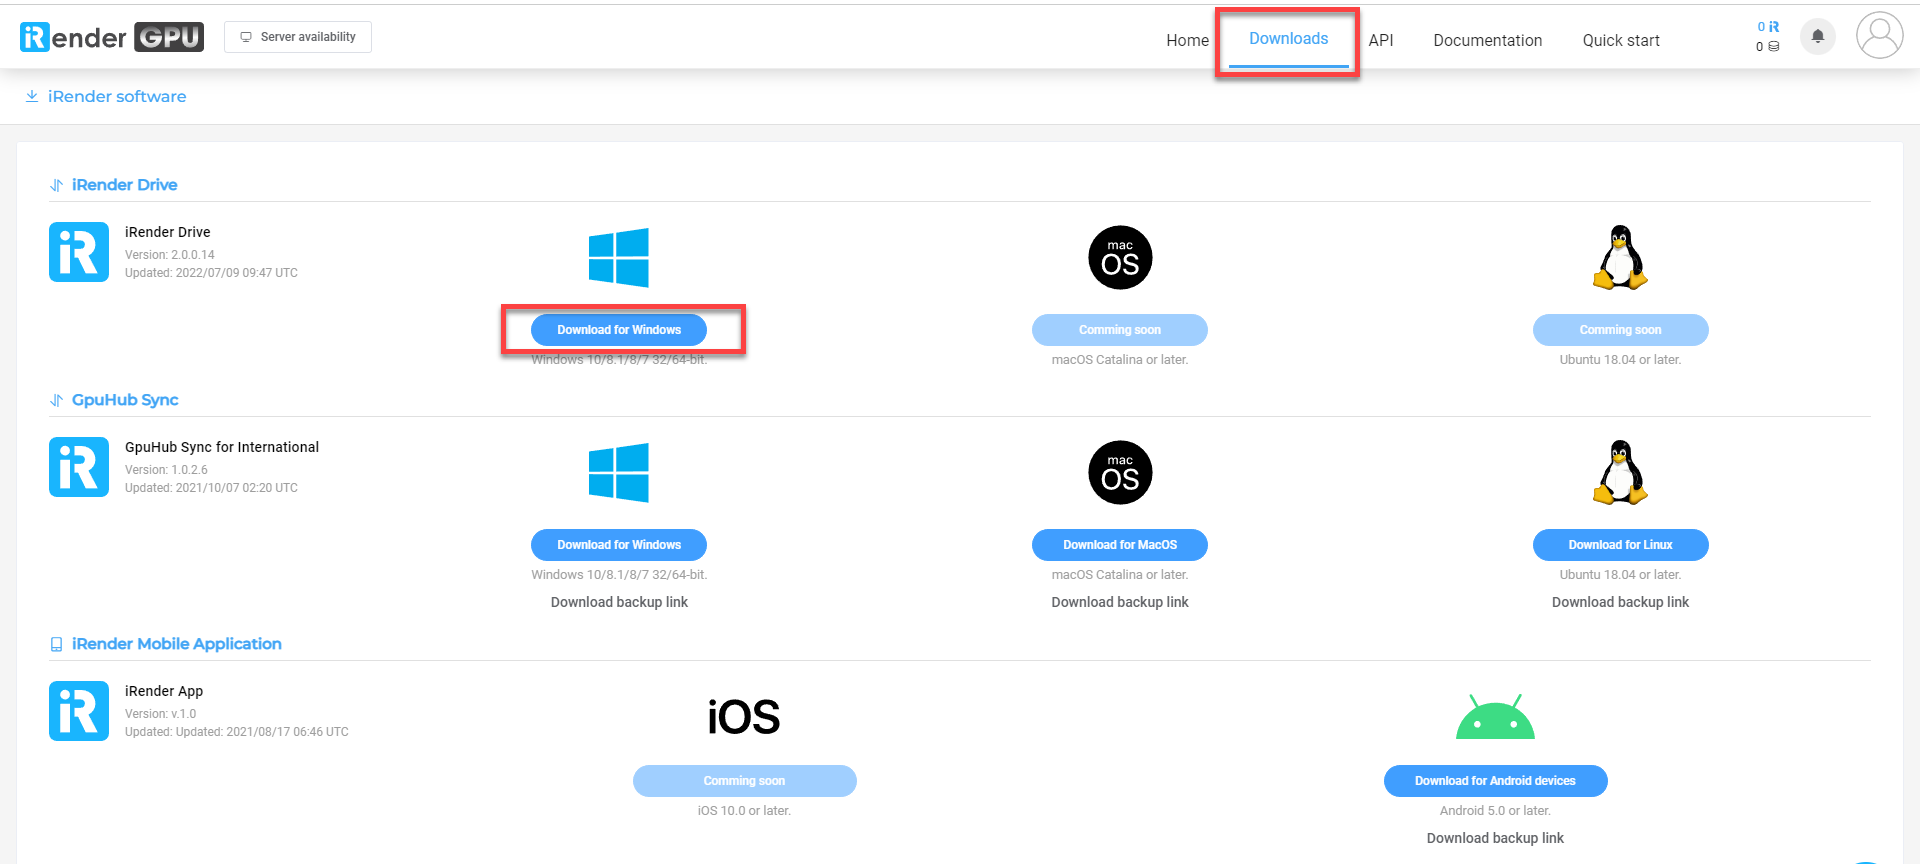
Task: Open the MacOS Download backup link
Action: pos(1120,602)
